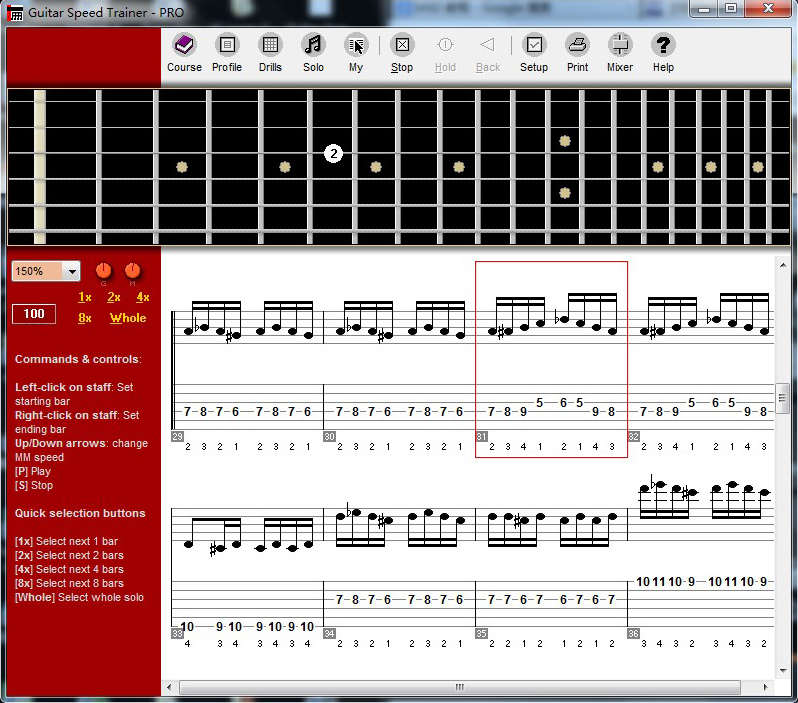Screen dimensions: 798x703
Task: Open the My toolbar icon
Action: tap(356, 53)
